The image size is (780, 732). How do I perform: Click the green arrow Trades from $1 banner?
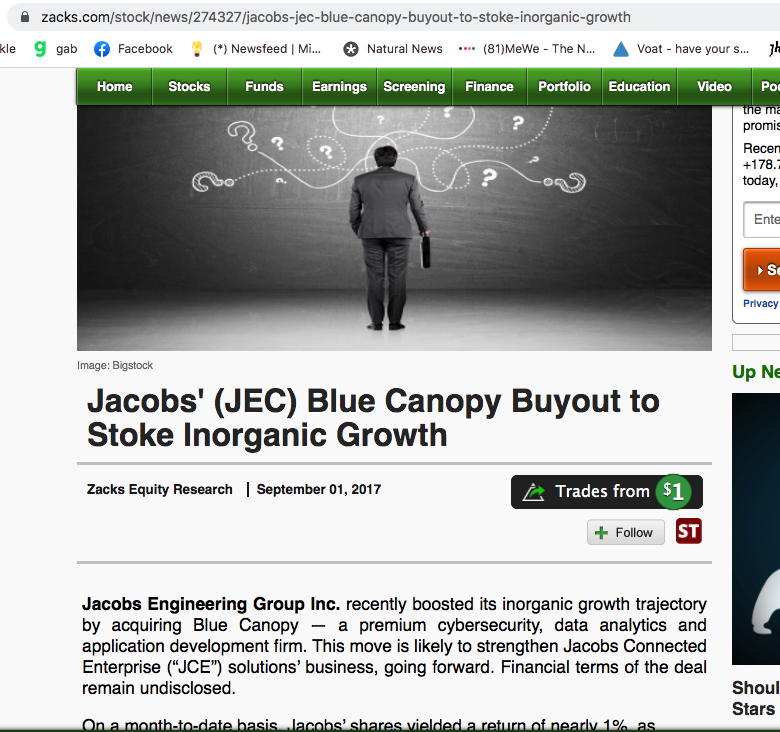click(x=607, y=492)
